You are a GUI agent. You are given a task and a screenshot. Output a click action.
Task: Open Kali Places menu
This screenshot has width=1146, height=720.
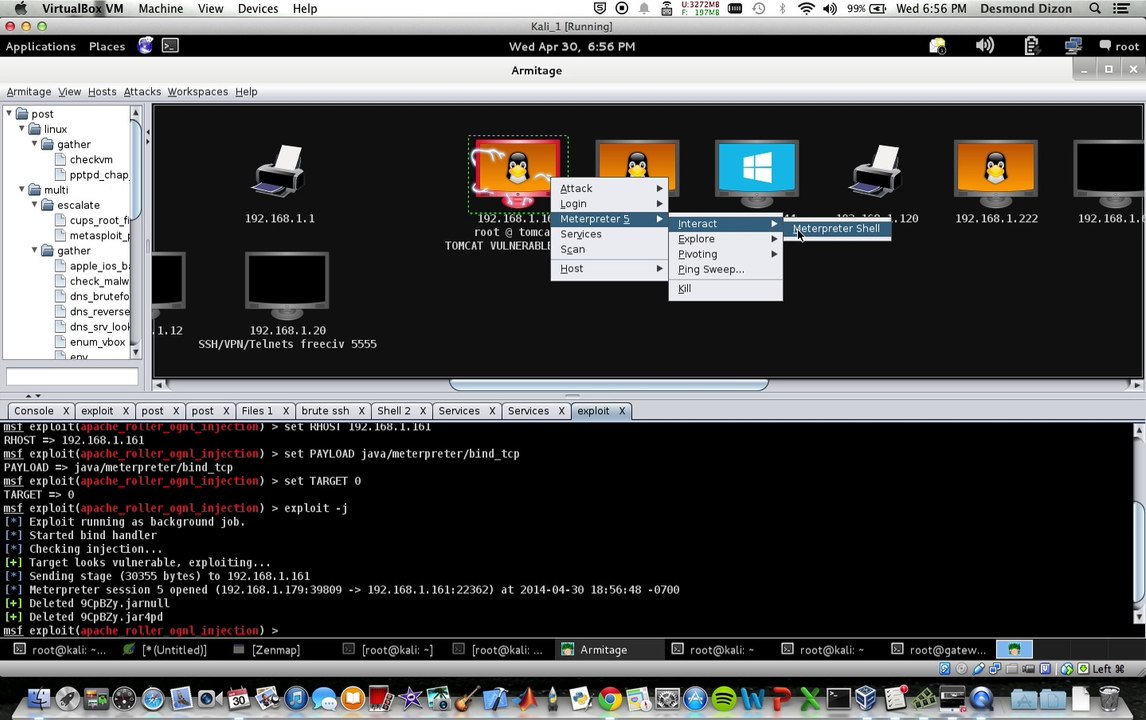[x=107, y=46]
